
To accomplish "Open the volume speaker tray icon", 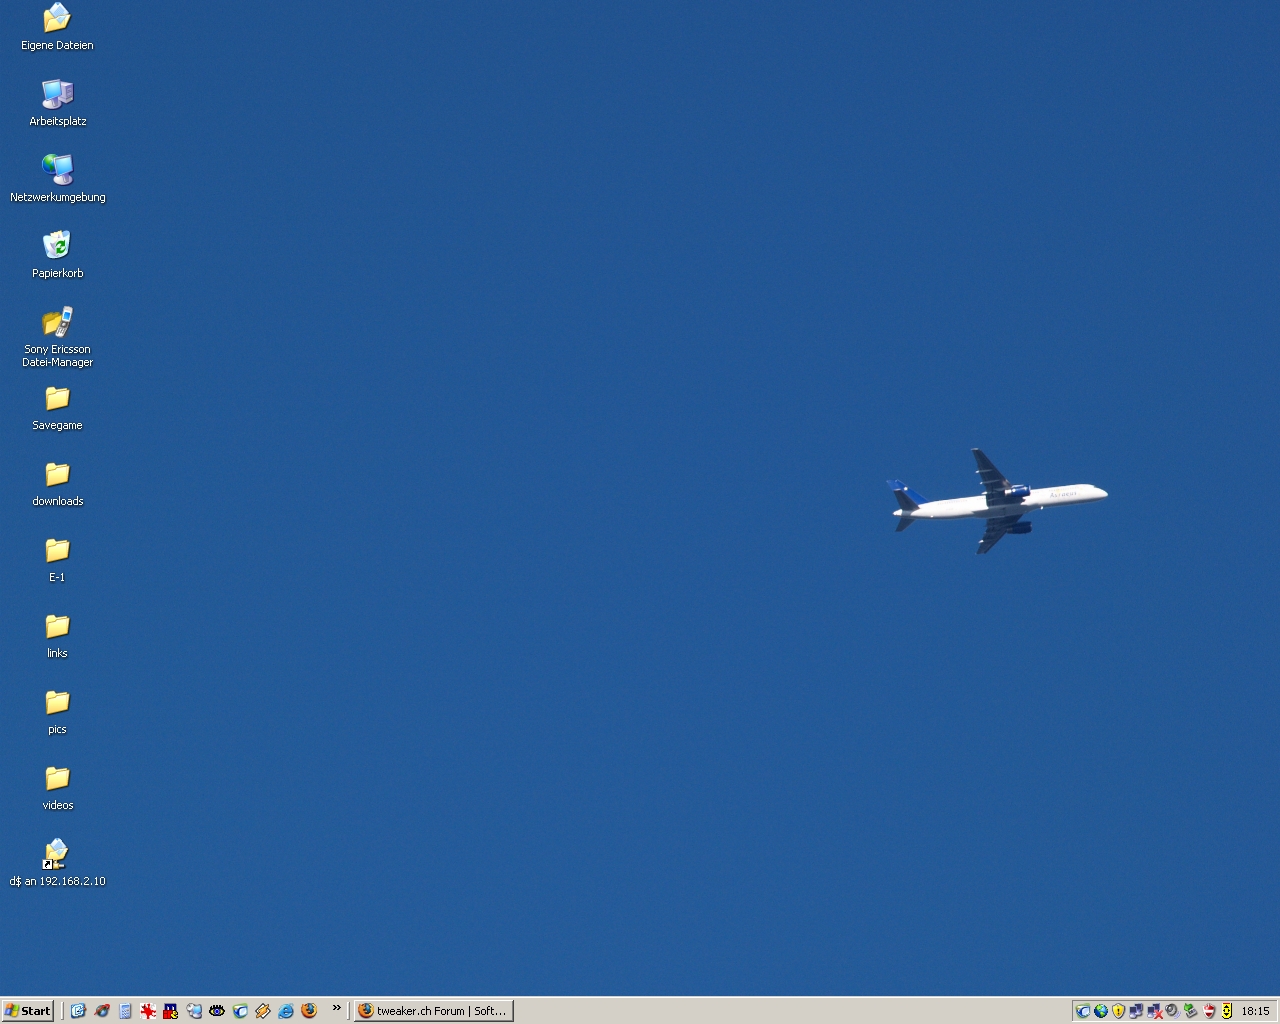I will [x=1172, y=1011].
